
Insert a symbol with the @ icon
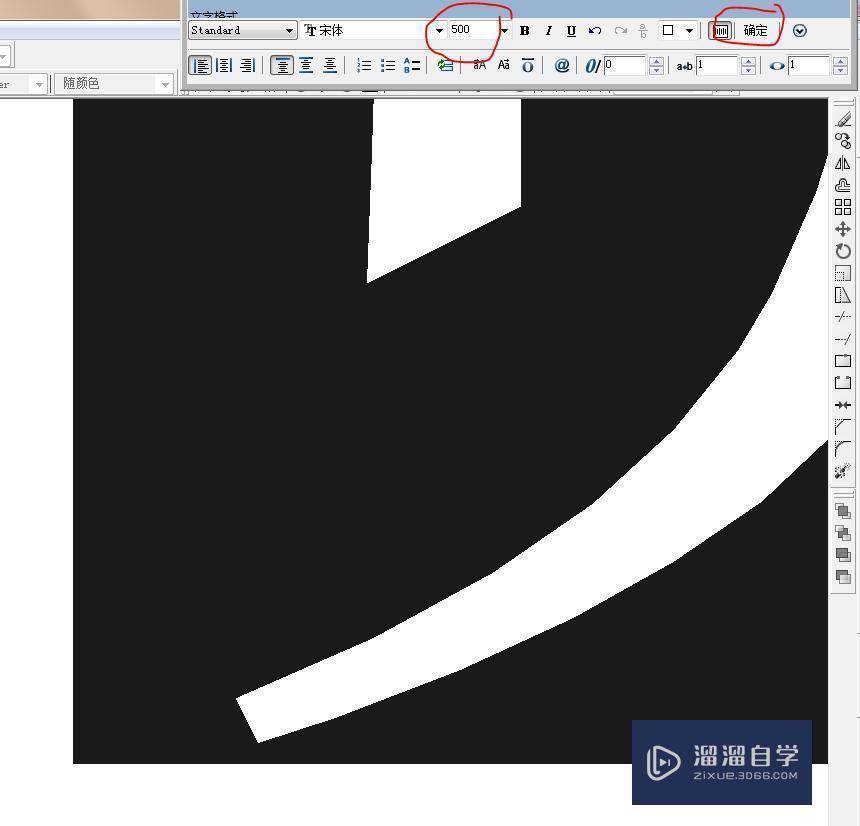[x=562, y=65]
